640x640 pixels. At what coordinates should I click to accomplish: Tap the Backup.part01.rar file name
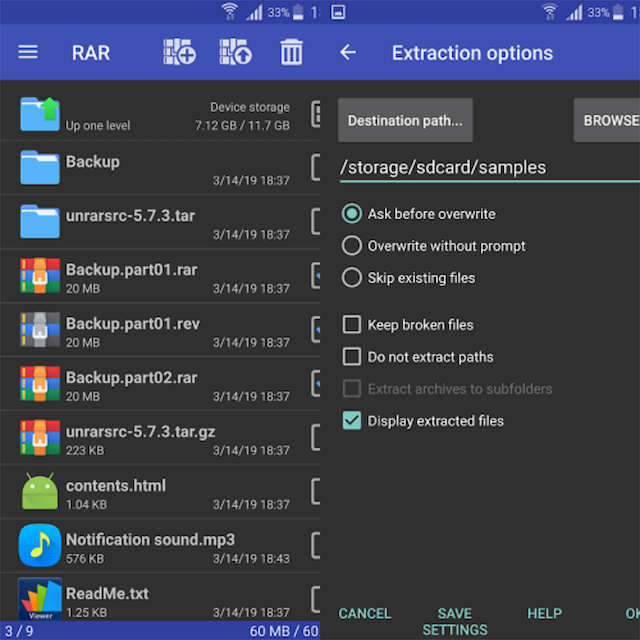click(x=131, y=269)
